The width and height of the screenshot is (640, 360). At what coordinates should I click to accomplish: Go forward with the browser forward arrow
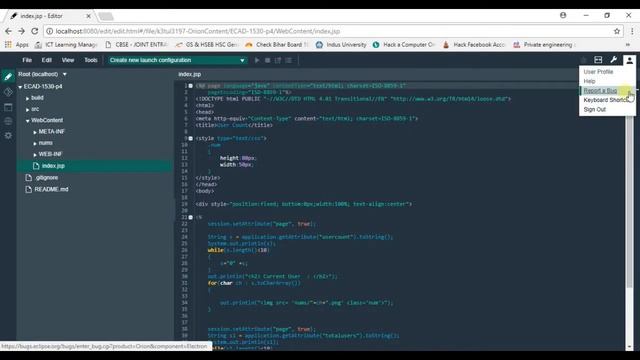[x=21, y=31]
